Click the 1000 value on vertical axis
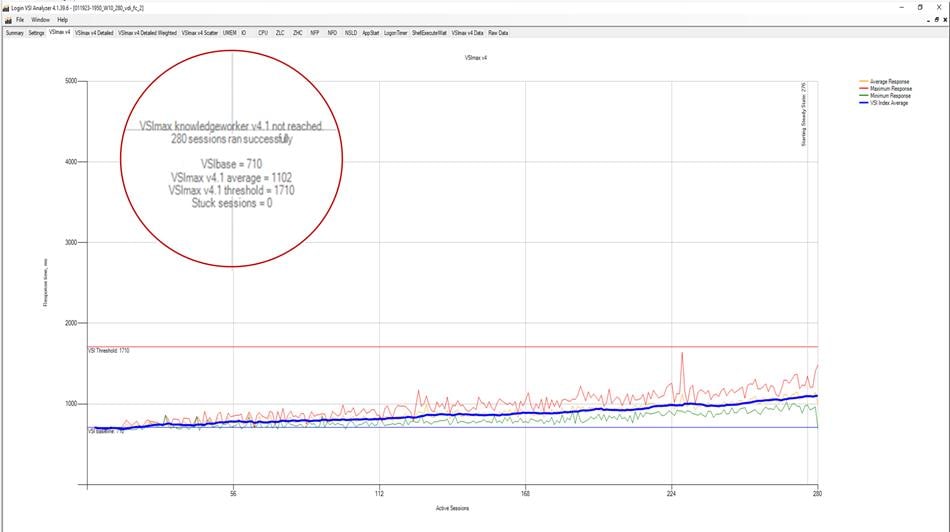The image size is (950, 532). 71,404
